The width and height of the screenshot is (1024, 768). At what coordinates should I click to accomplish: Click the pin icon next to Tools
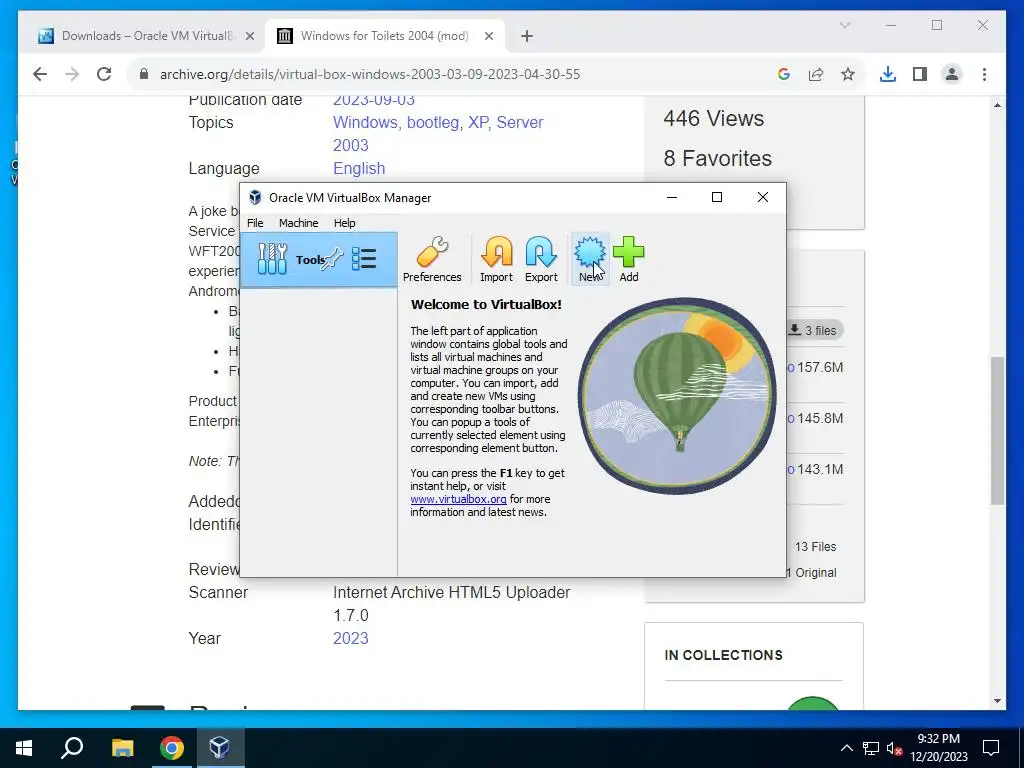pyautogui.click(x=332, y=259)
